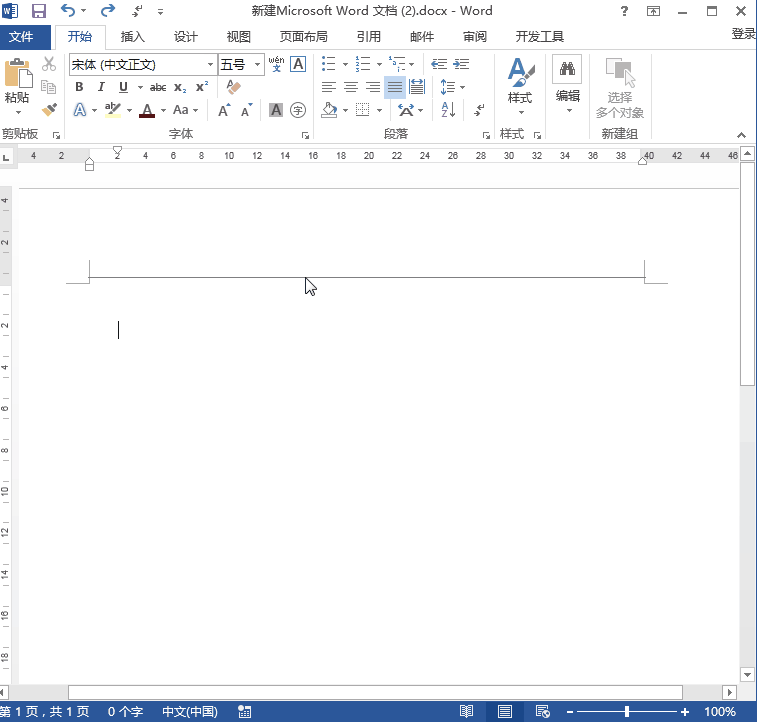Expand the 样式 styles gallery
The height and width of the screenshot is (722, 757).
[519, 82]
